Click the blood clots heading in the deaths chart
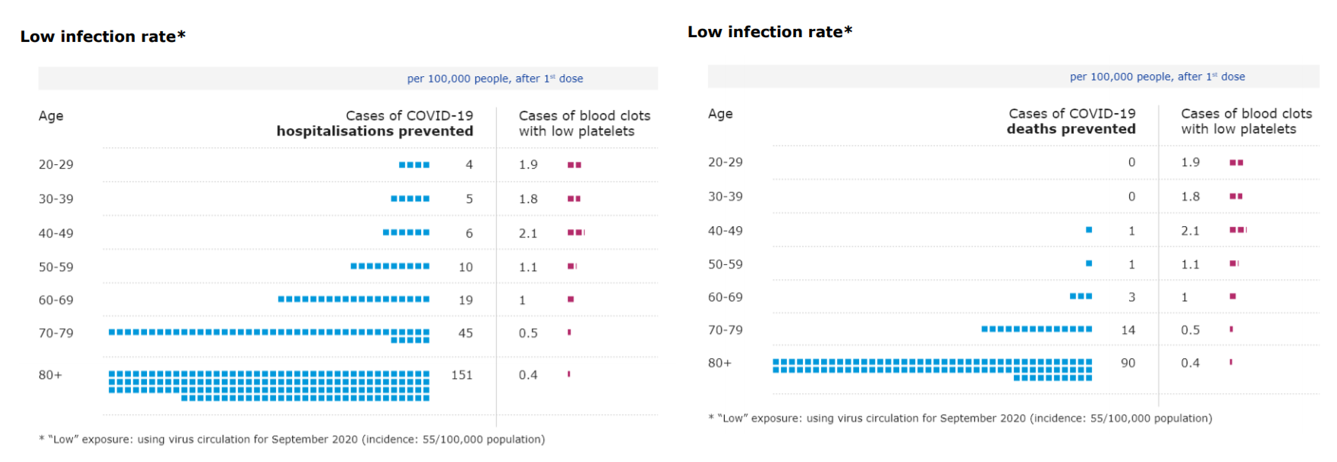This screenshot has width=1337, height=462. (x=1238, y=122)
